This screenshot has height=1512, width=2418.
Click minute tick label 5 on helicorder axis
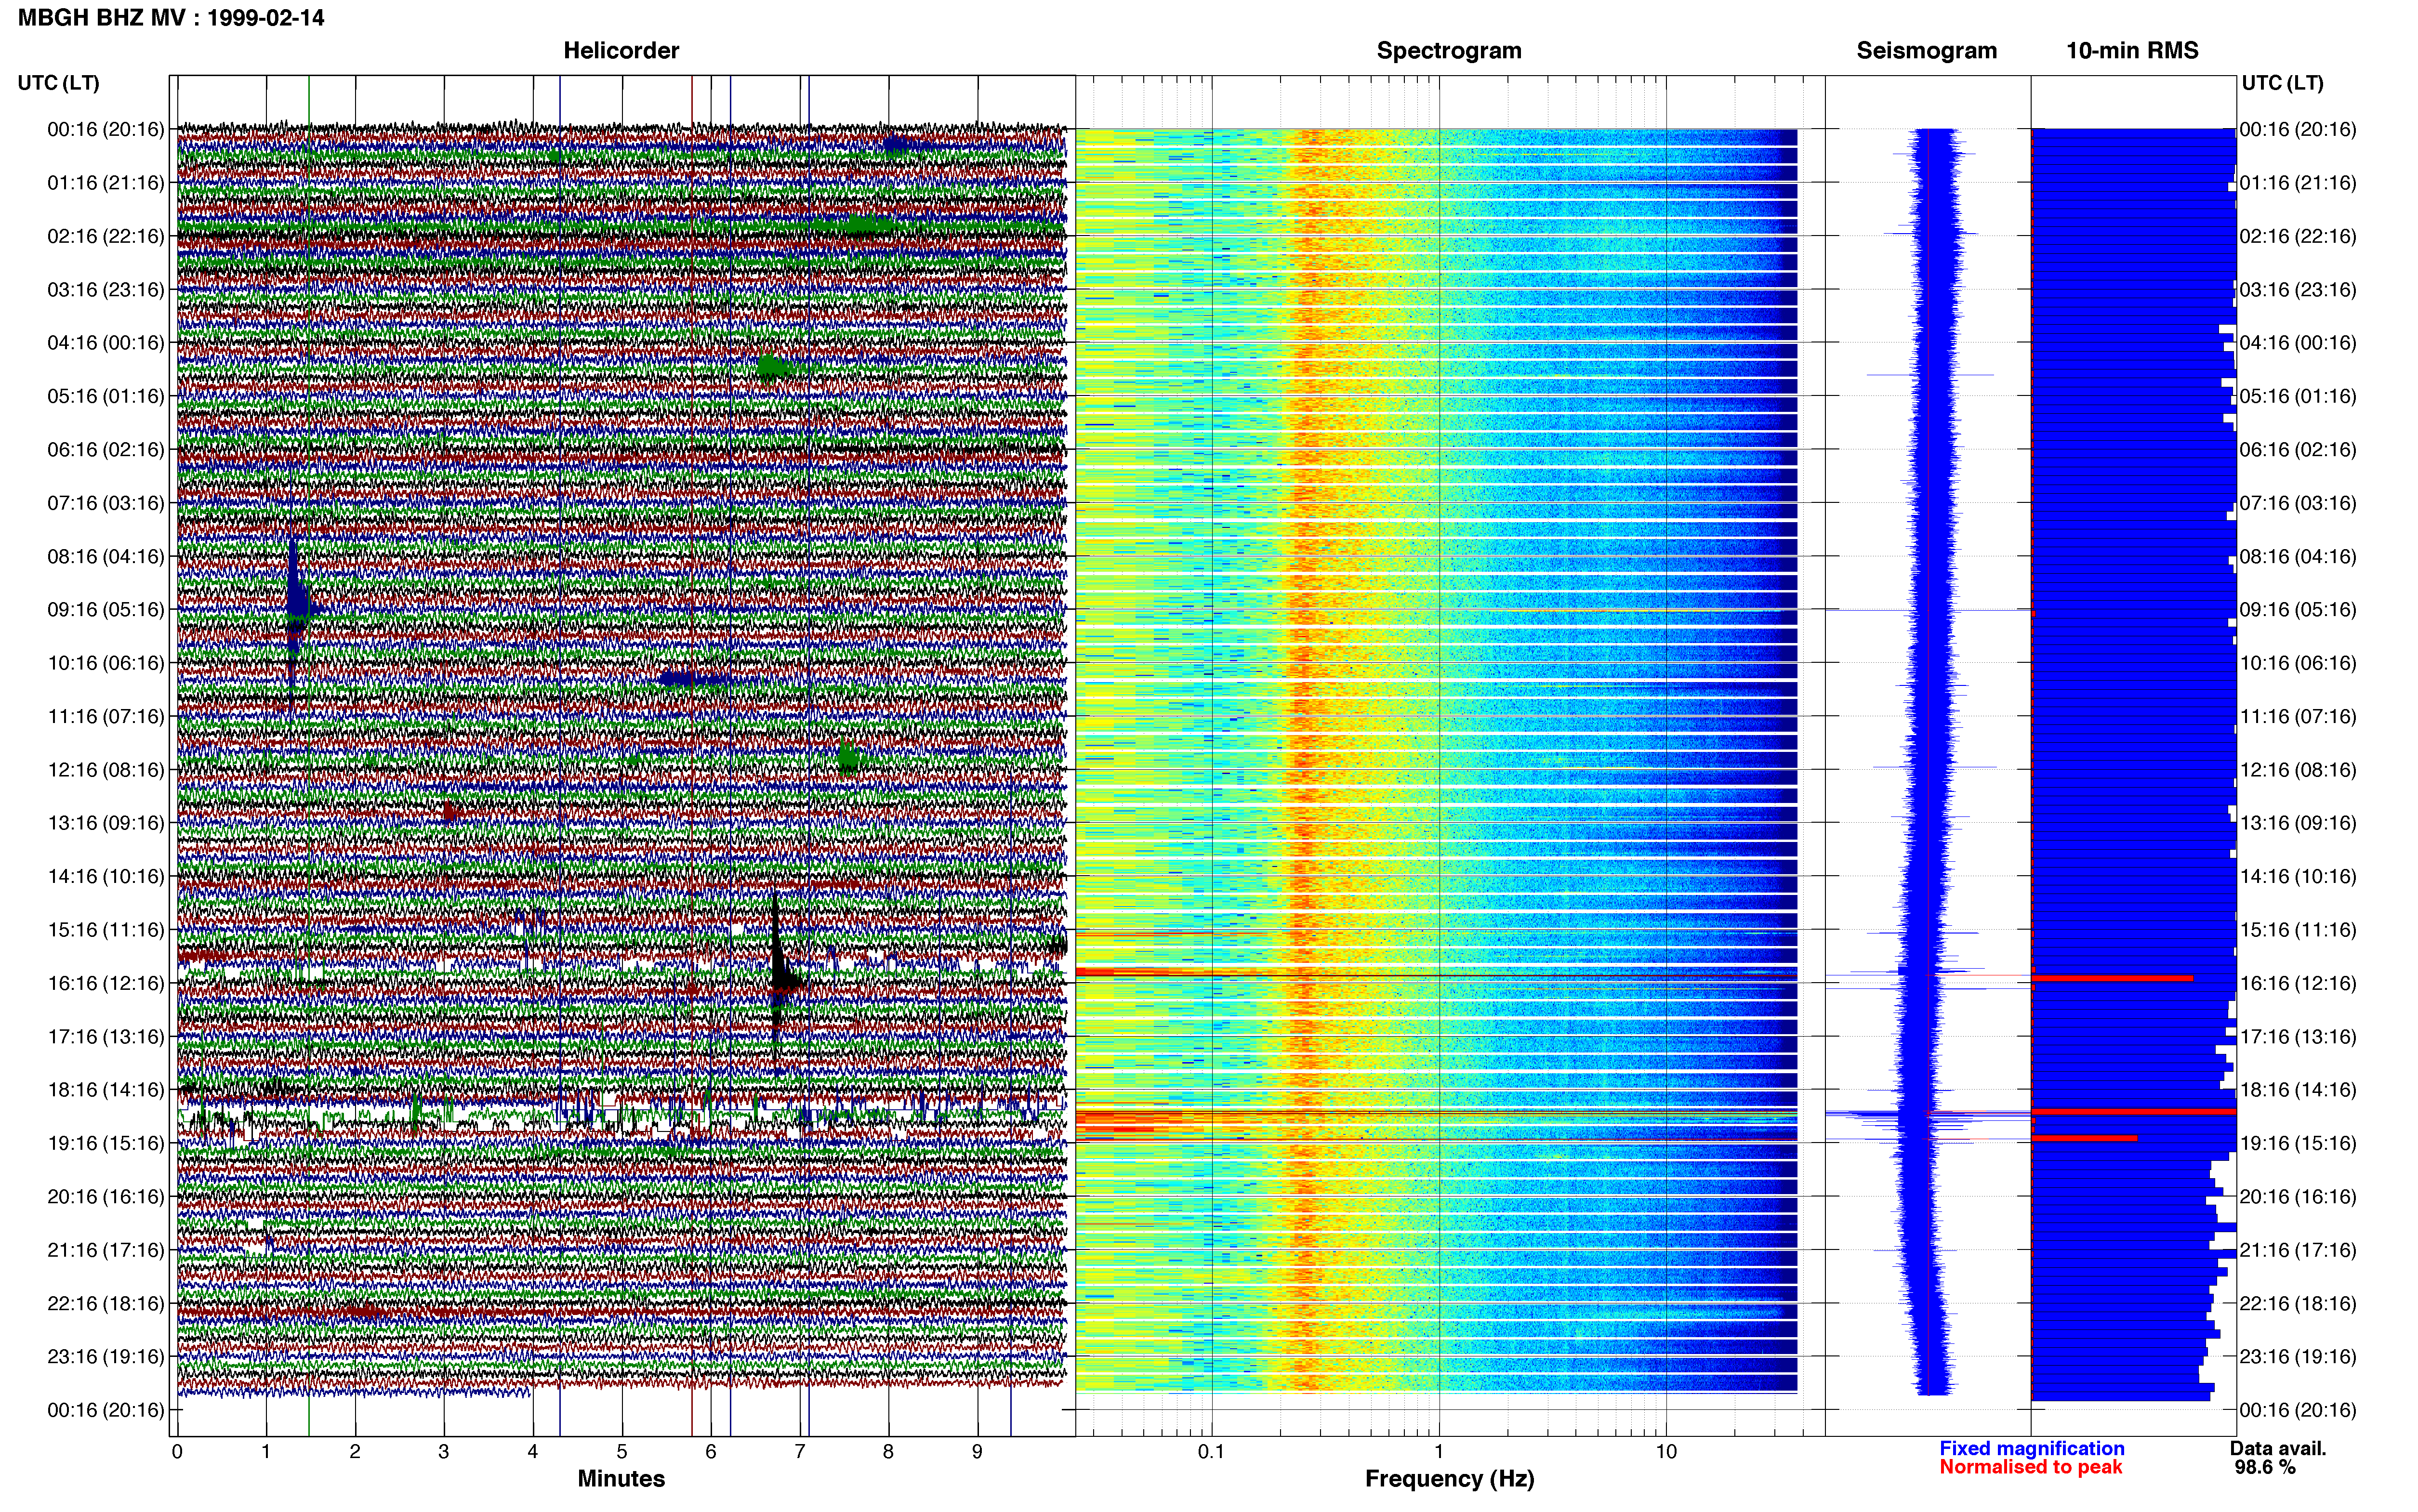(x=622, y=1452)
